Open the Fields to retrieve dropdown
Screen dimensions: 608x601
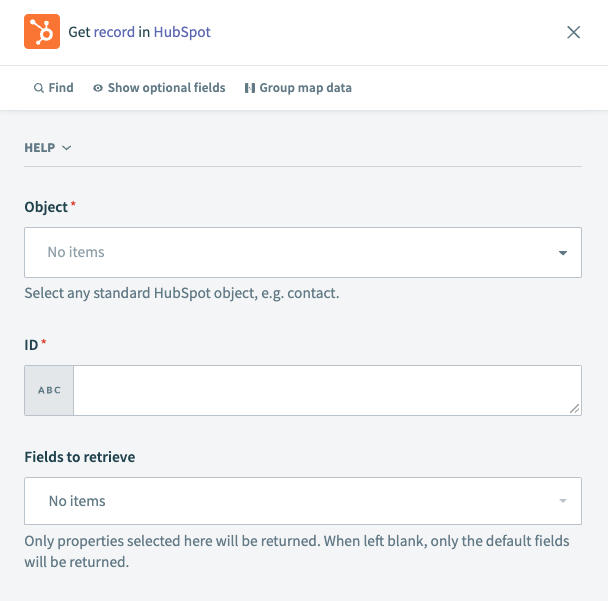click(302, 500)
